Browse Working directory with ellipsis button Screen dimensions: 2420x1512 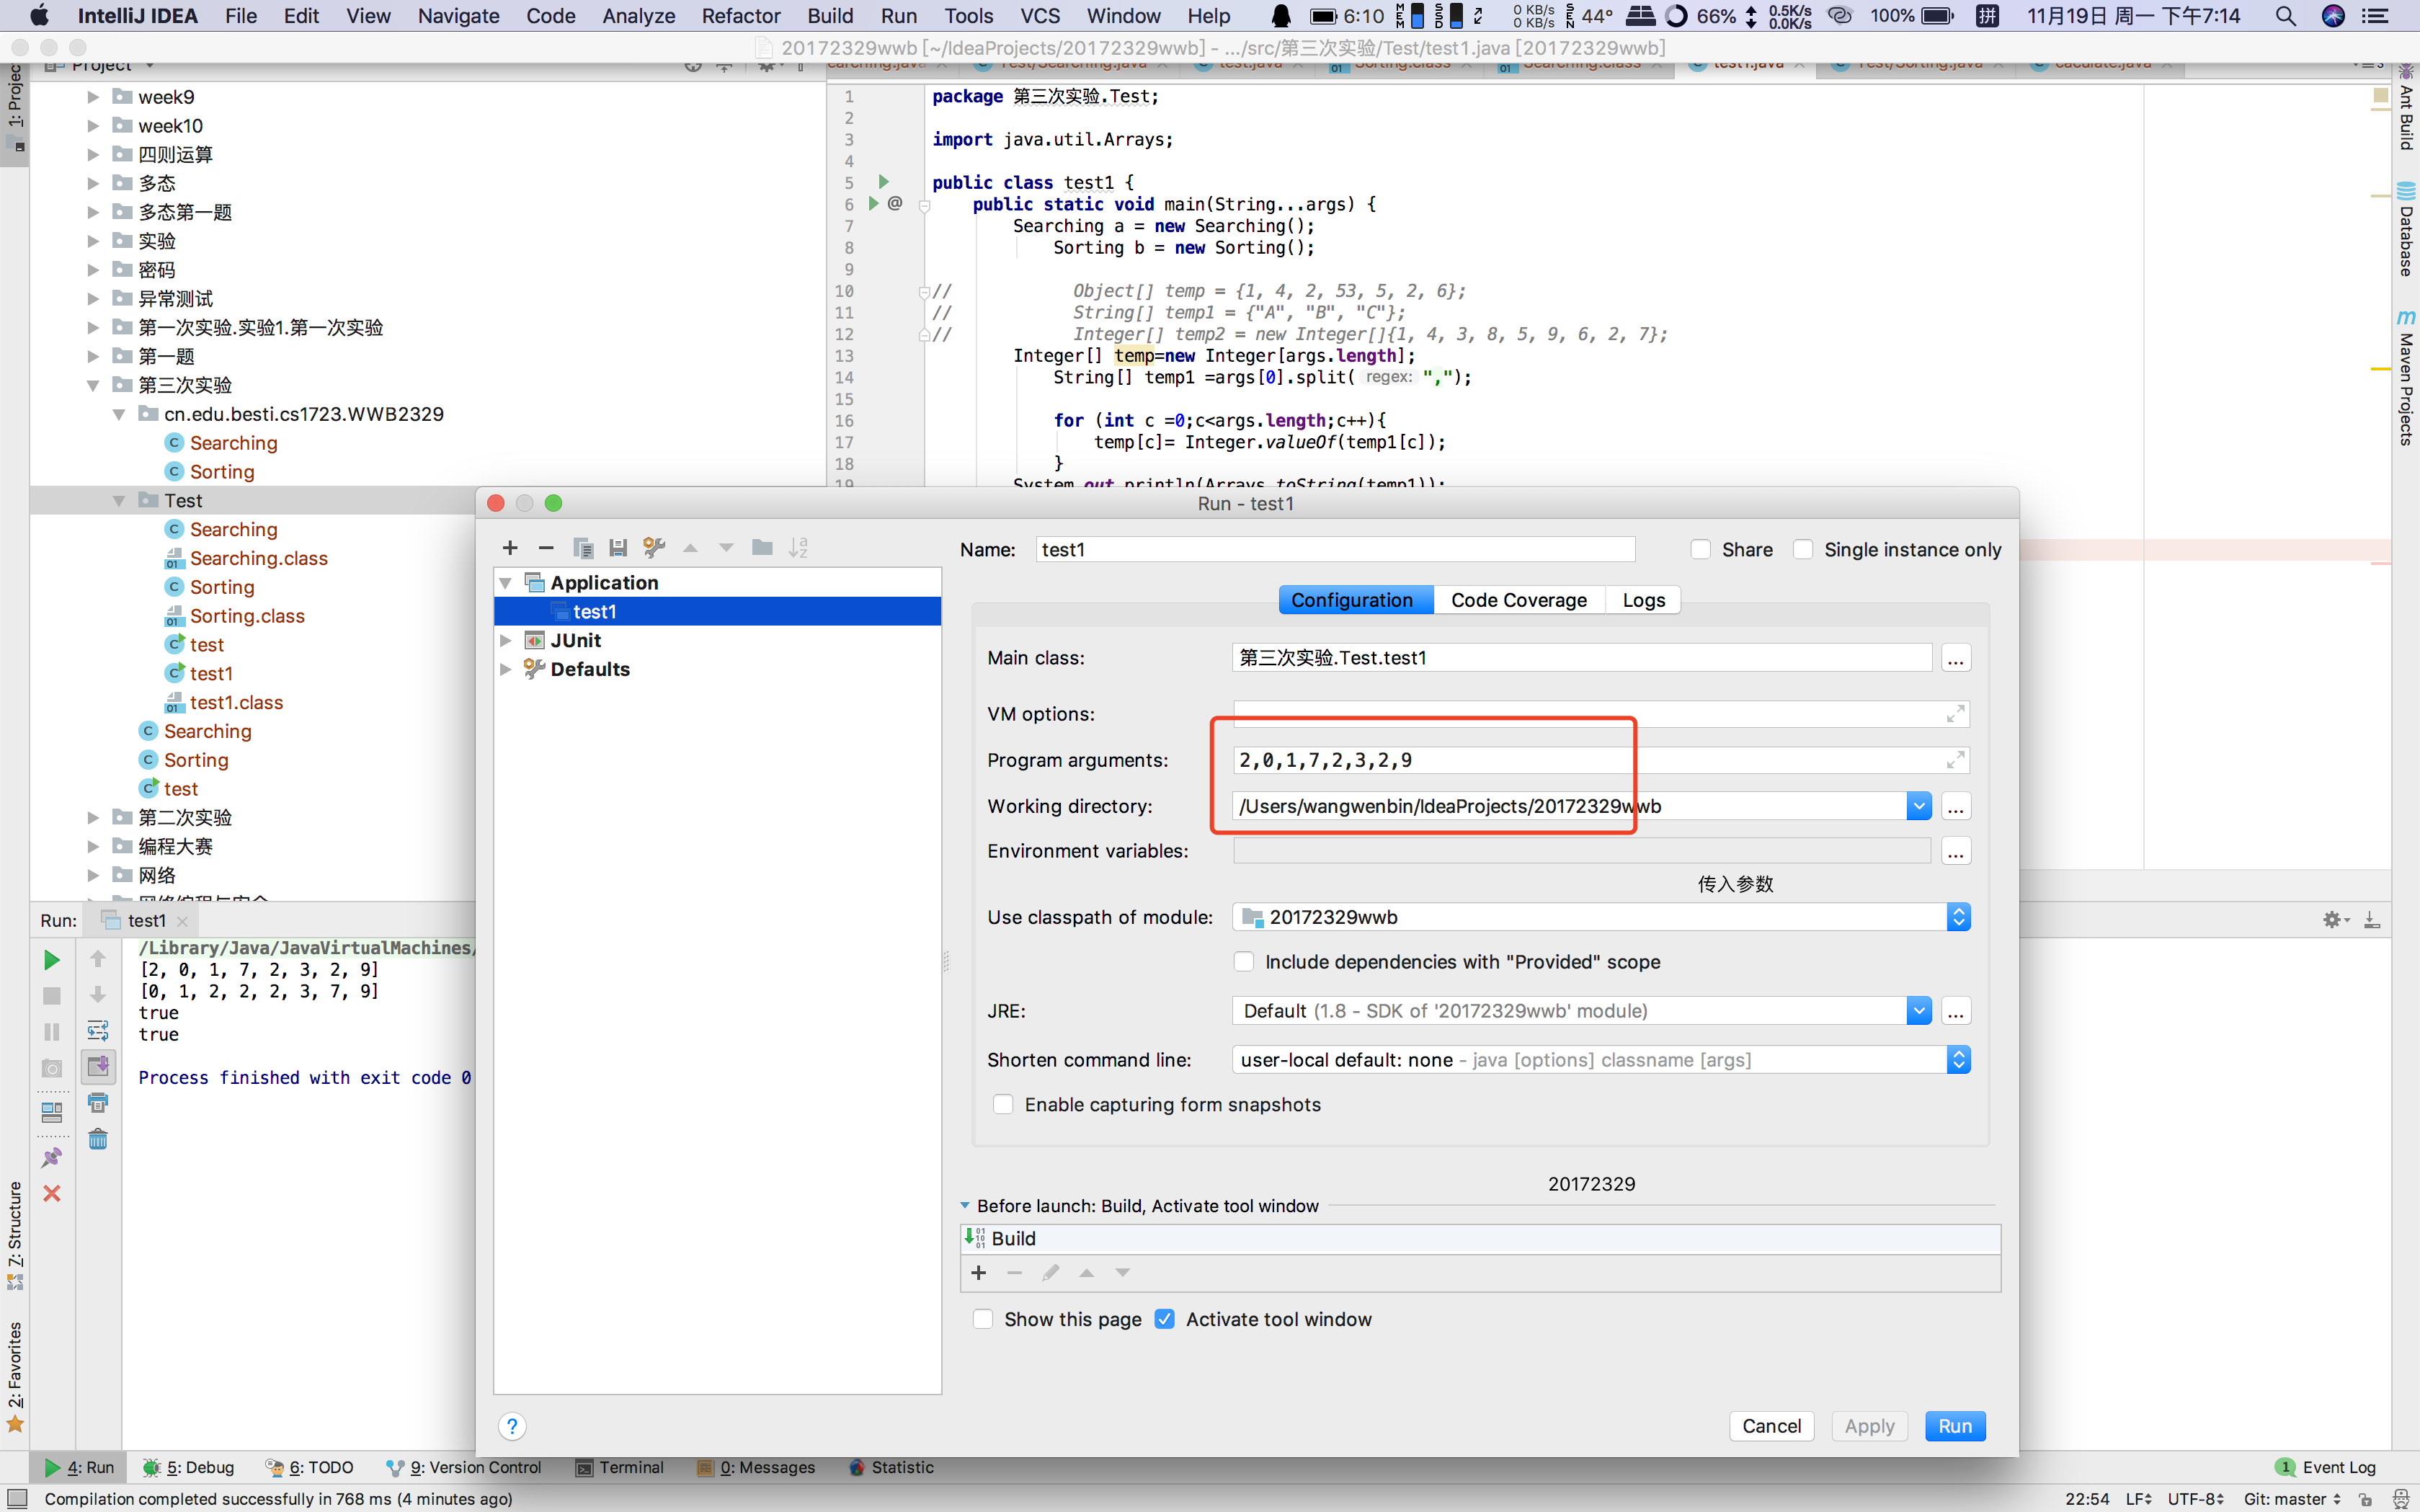(x=1955, y=806)
